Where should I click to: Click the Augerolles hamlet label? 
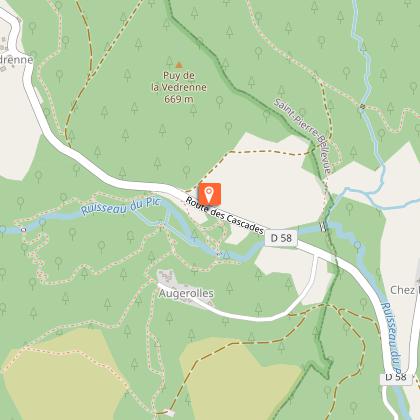(186, 293)
